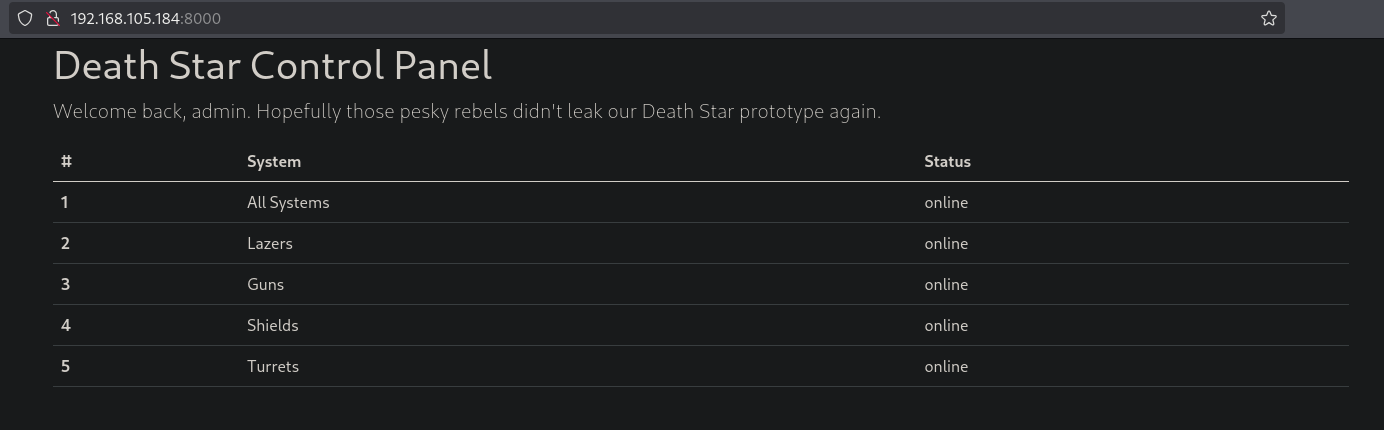Select the All Systems row name
Screen dimensions: 1384x430
(288, 202)
